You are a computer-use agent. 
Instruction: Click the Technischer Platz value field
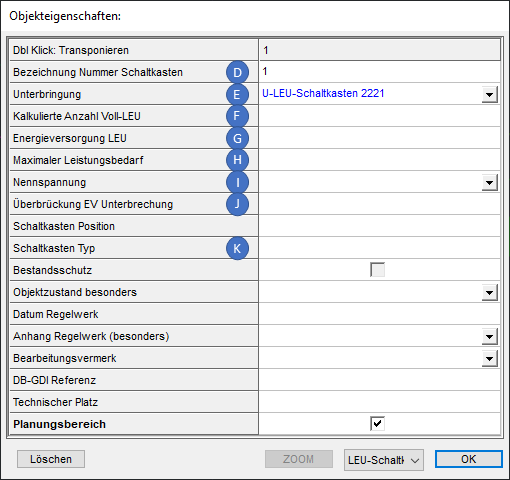click(x=380, y=402)
